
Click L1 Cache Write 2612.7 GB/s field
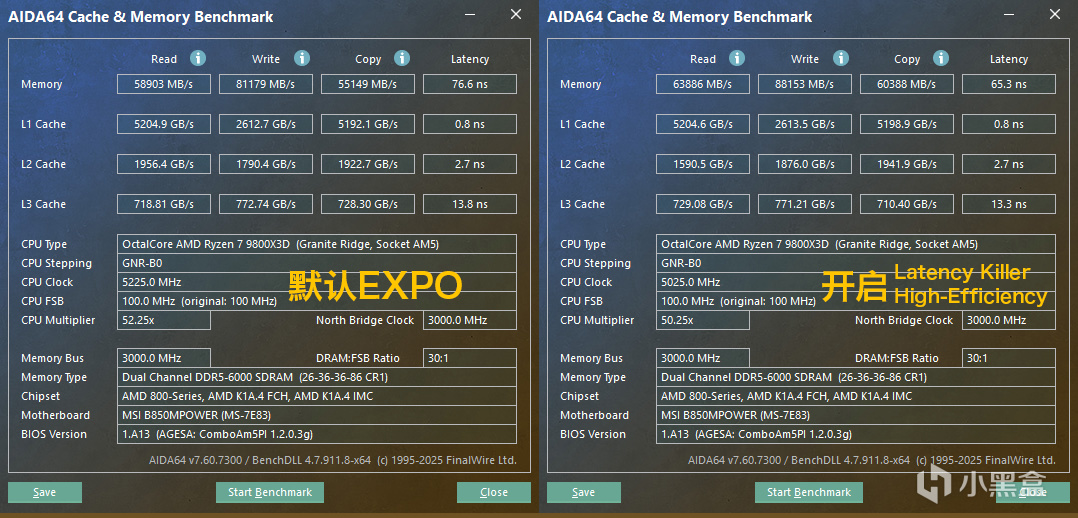click(x=265, y=124)
